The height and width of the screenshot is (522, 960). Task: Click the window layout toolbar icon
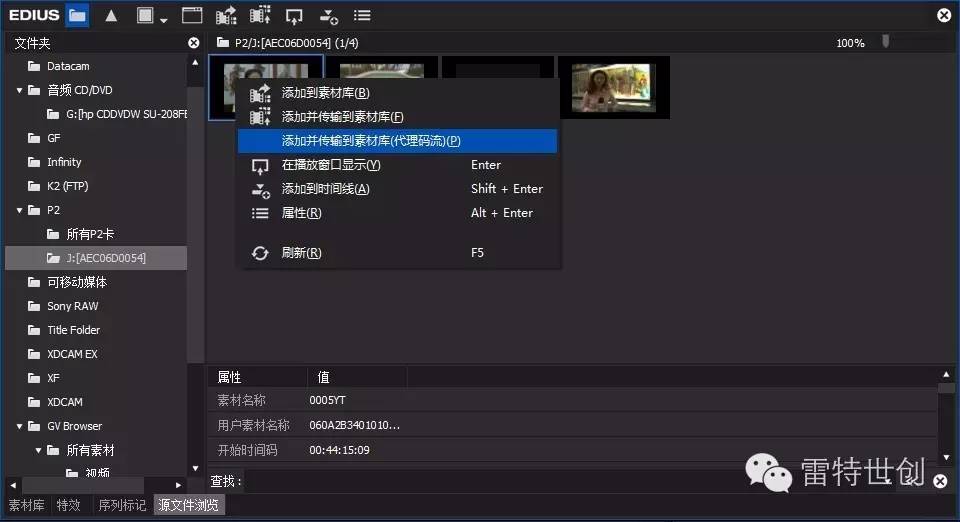click(192, 15)
